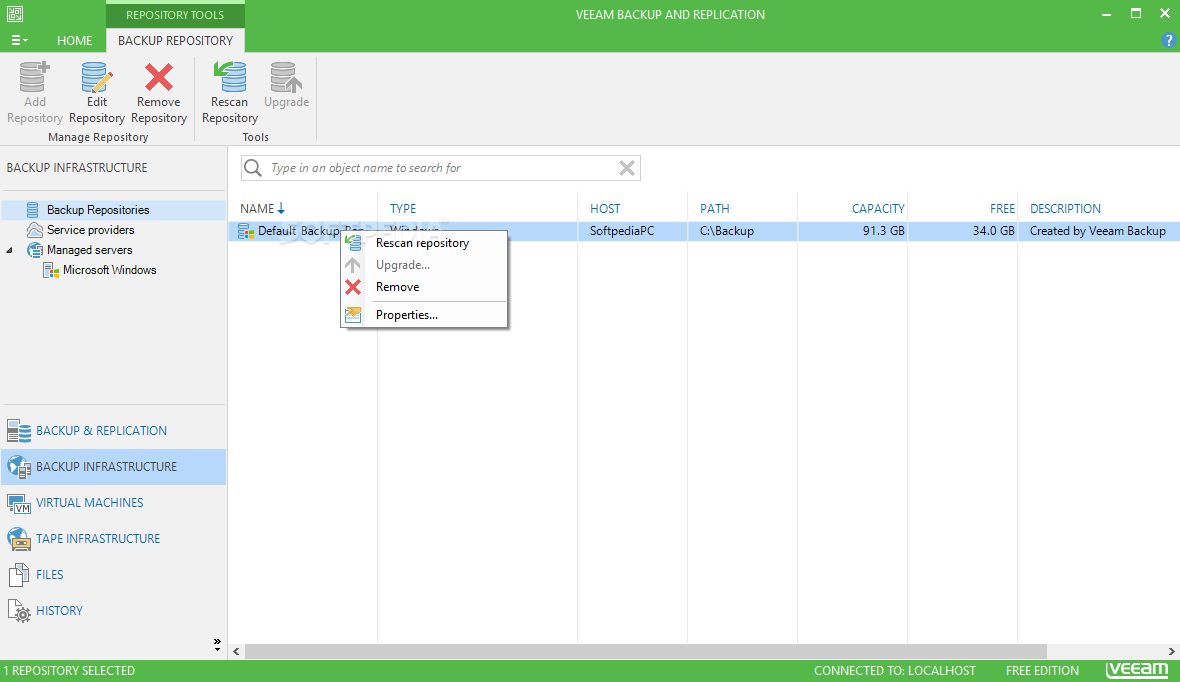Viewport: 1180px width, 682px height.
Task: Expand navigation pane options chevron
Action: click(x=217, y=644)
